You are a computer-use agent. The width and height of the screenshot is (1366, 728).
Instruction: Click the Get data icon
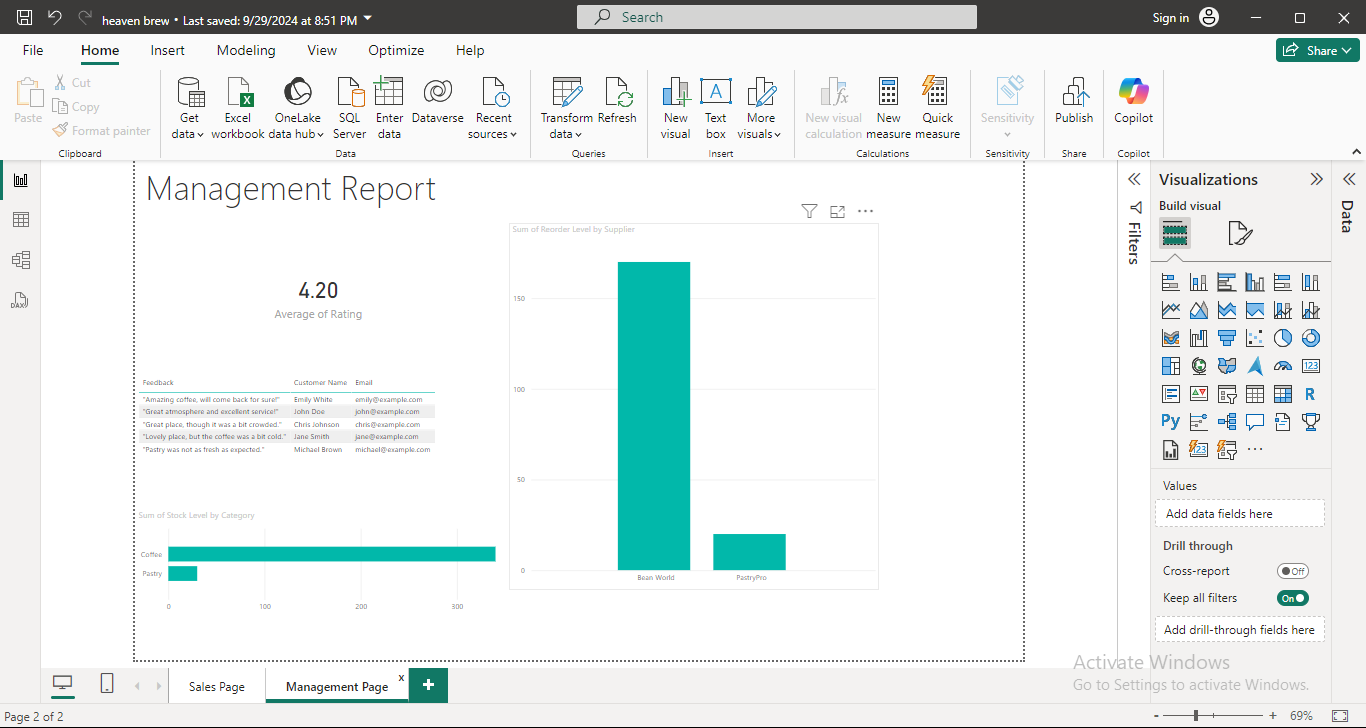click(189, 94)
